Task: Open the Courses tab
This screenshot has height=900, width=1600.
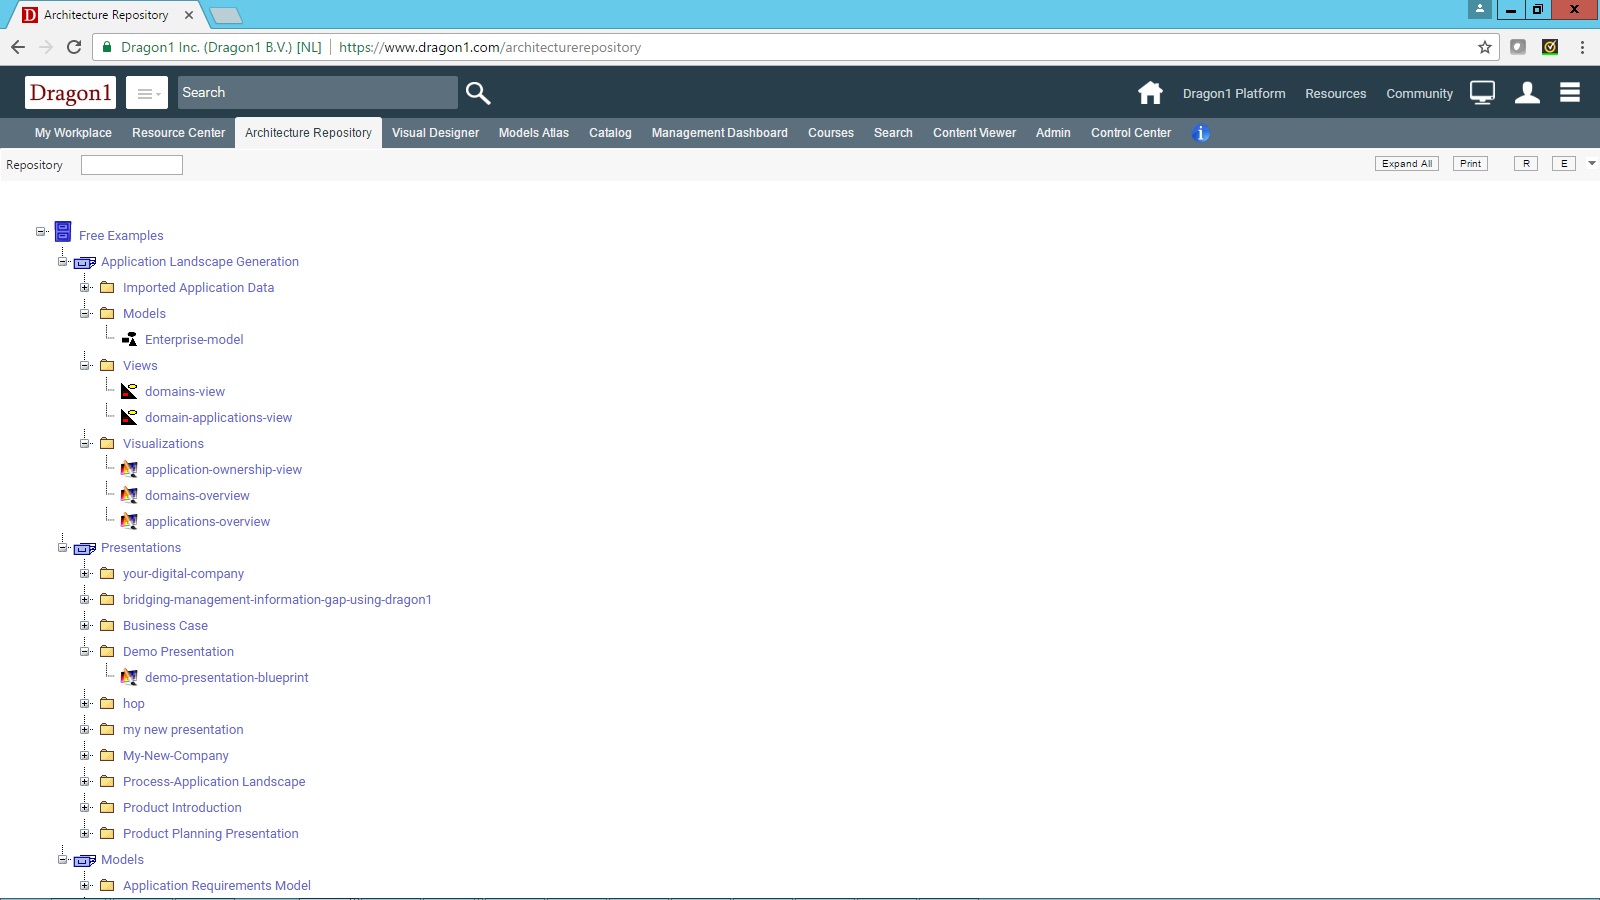Action: pyautogui.click(x=831, y=133)
